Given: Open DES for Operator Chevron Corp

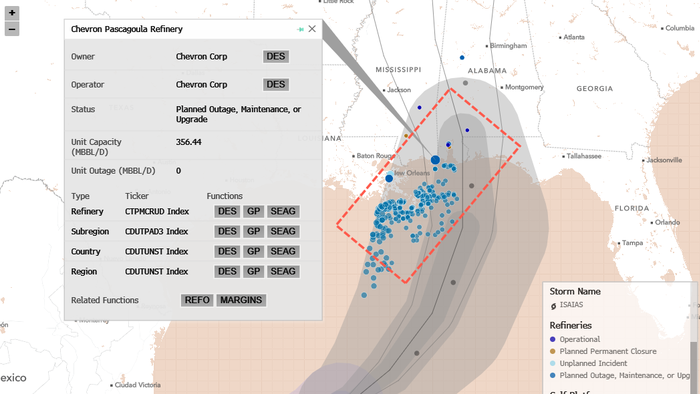Looking at the screenshot, I should point(275,85).
